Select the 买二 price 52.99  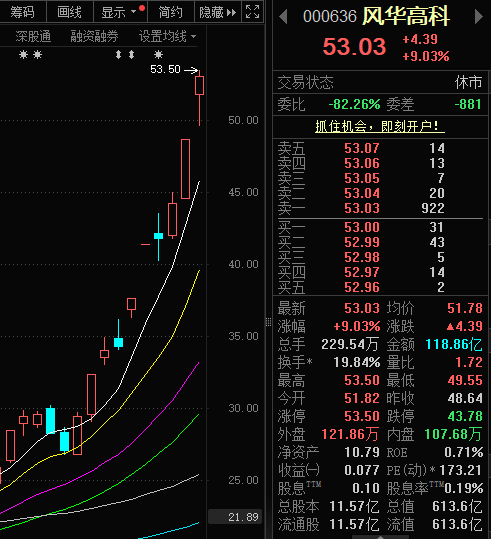[x=362, y=242]
